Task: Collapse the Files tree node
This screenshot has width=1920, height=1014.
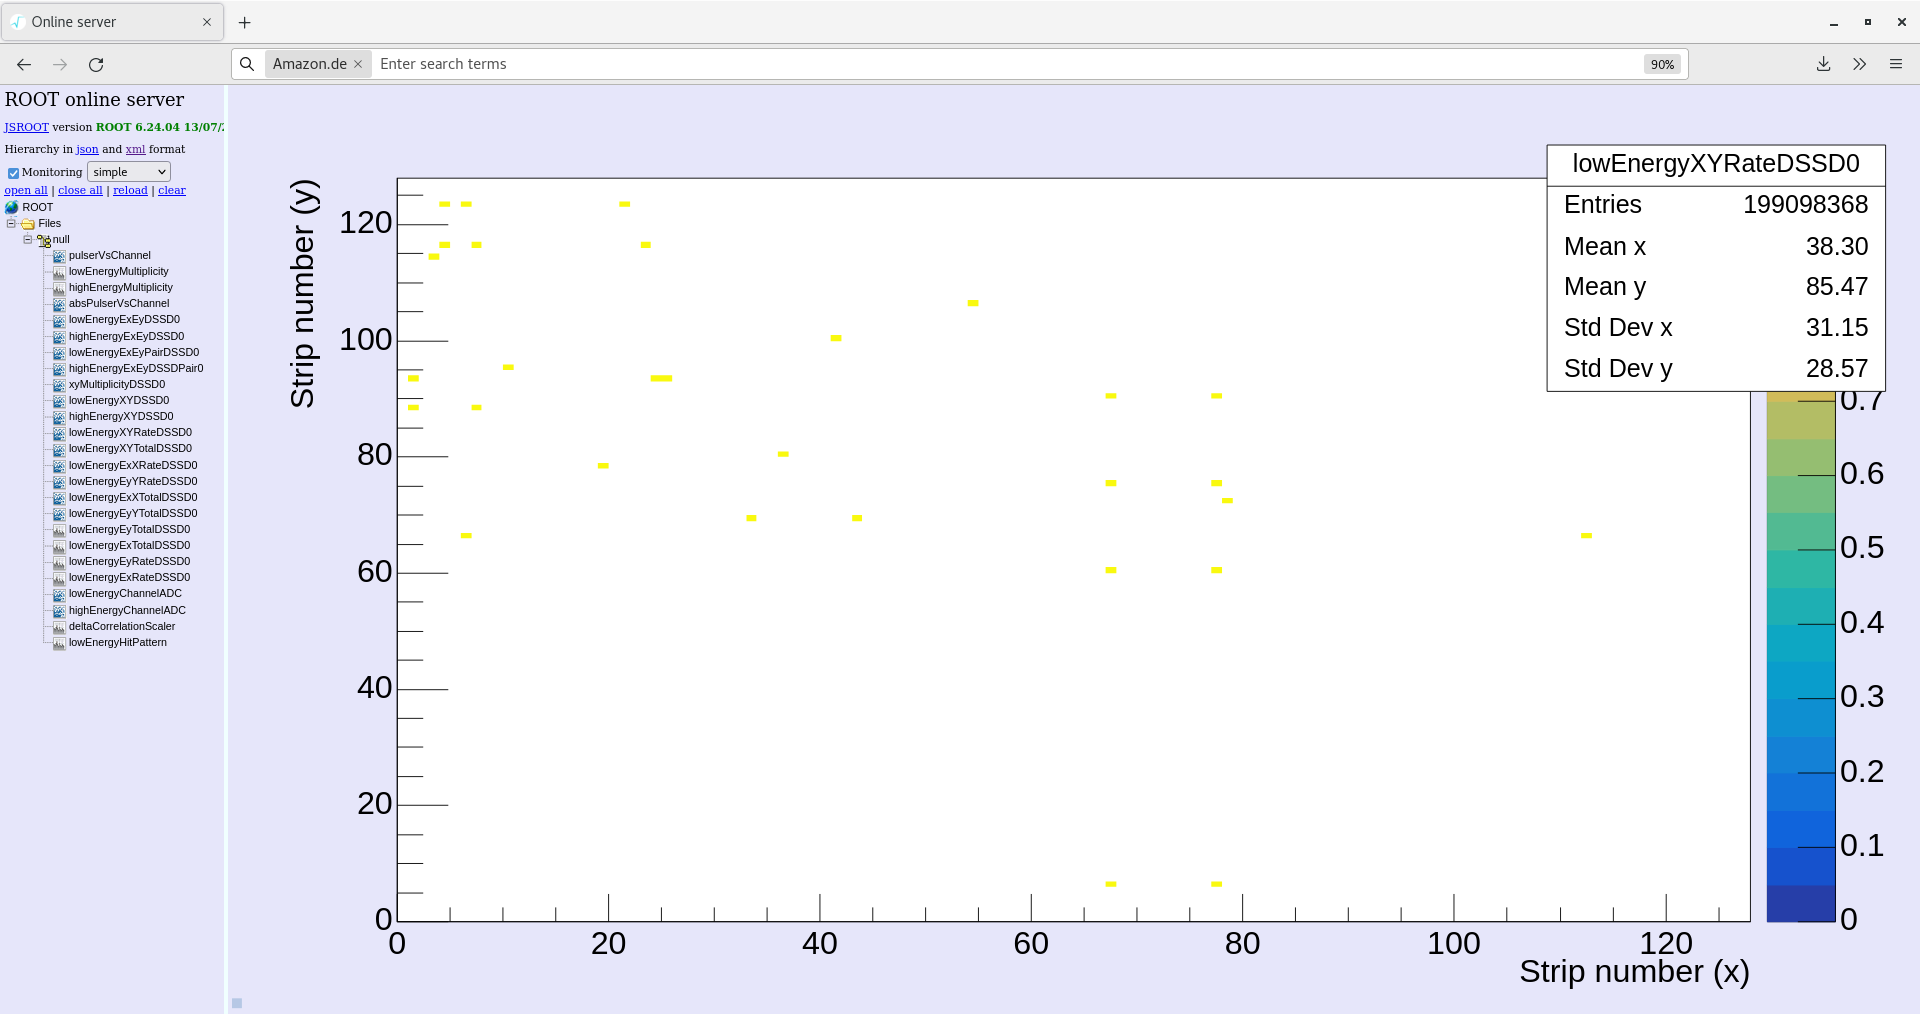Action: tap(11, 223)
